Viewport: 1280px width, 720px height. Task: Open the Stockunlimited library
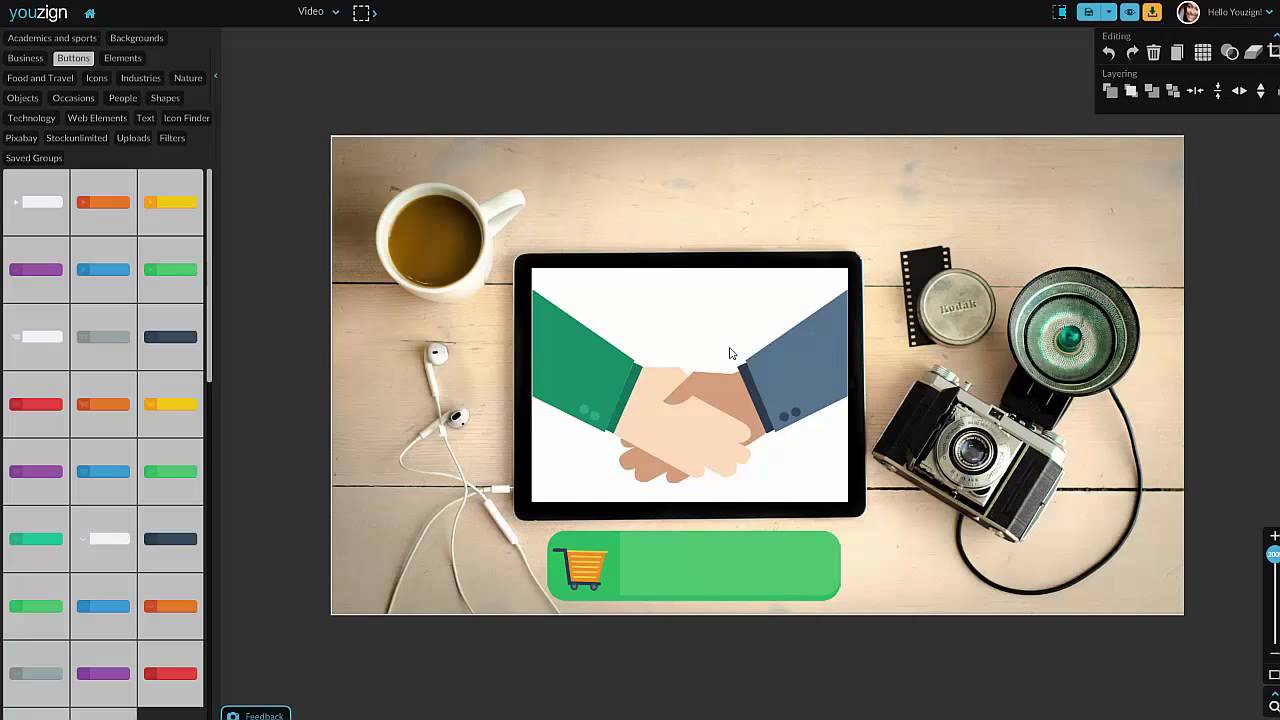(x=77, y=138)
